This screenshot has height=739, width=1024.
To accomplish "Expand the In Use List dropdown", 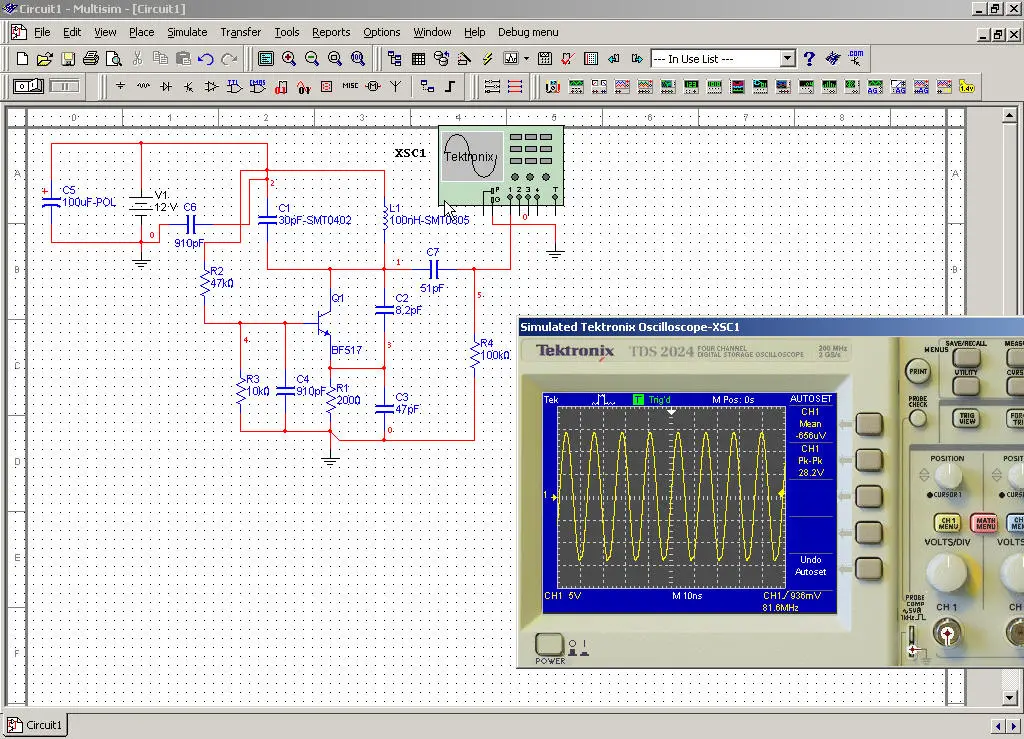I will coord(788,59).
